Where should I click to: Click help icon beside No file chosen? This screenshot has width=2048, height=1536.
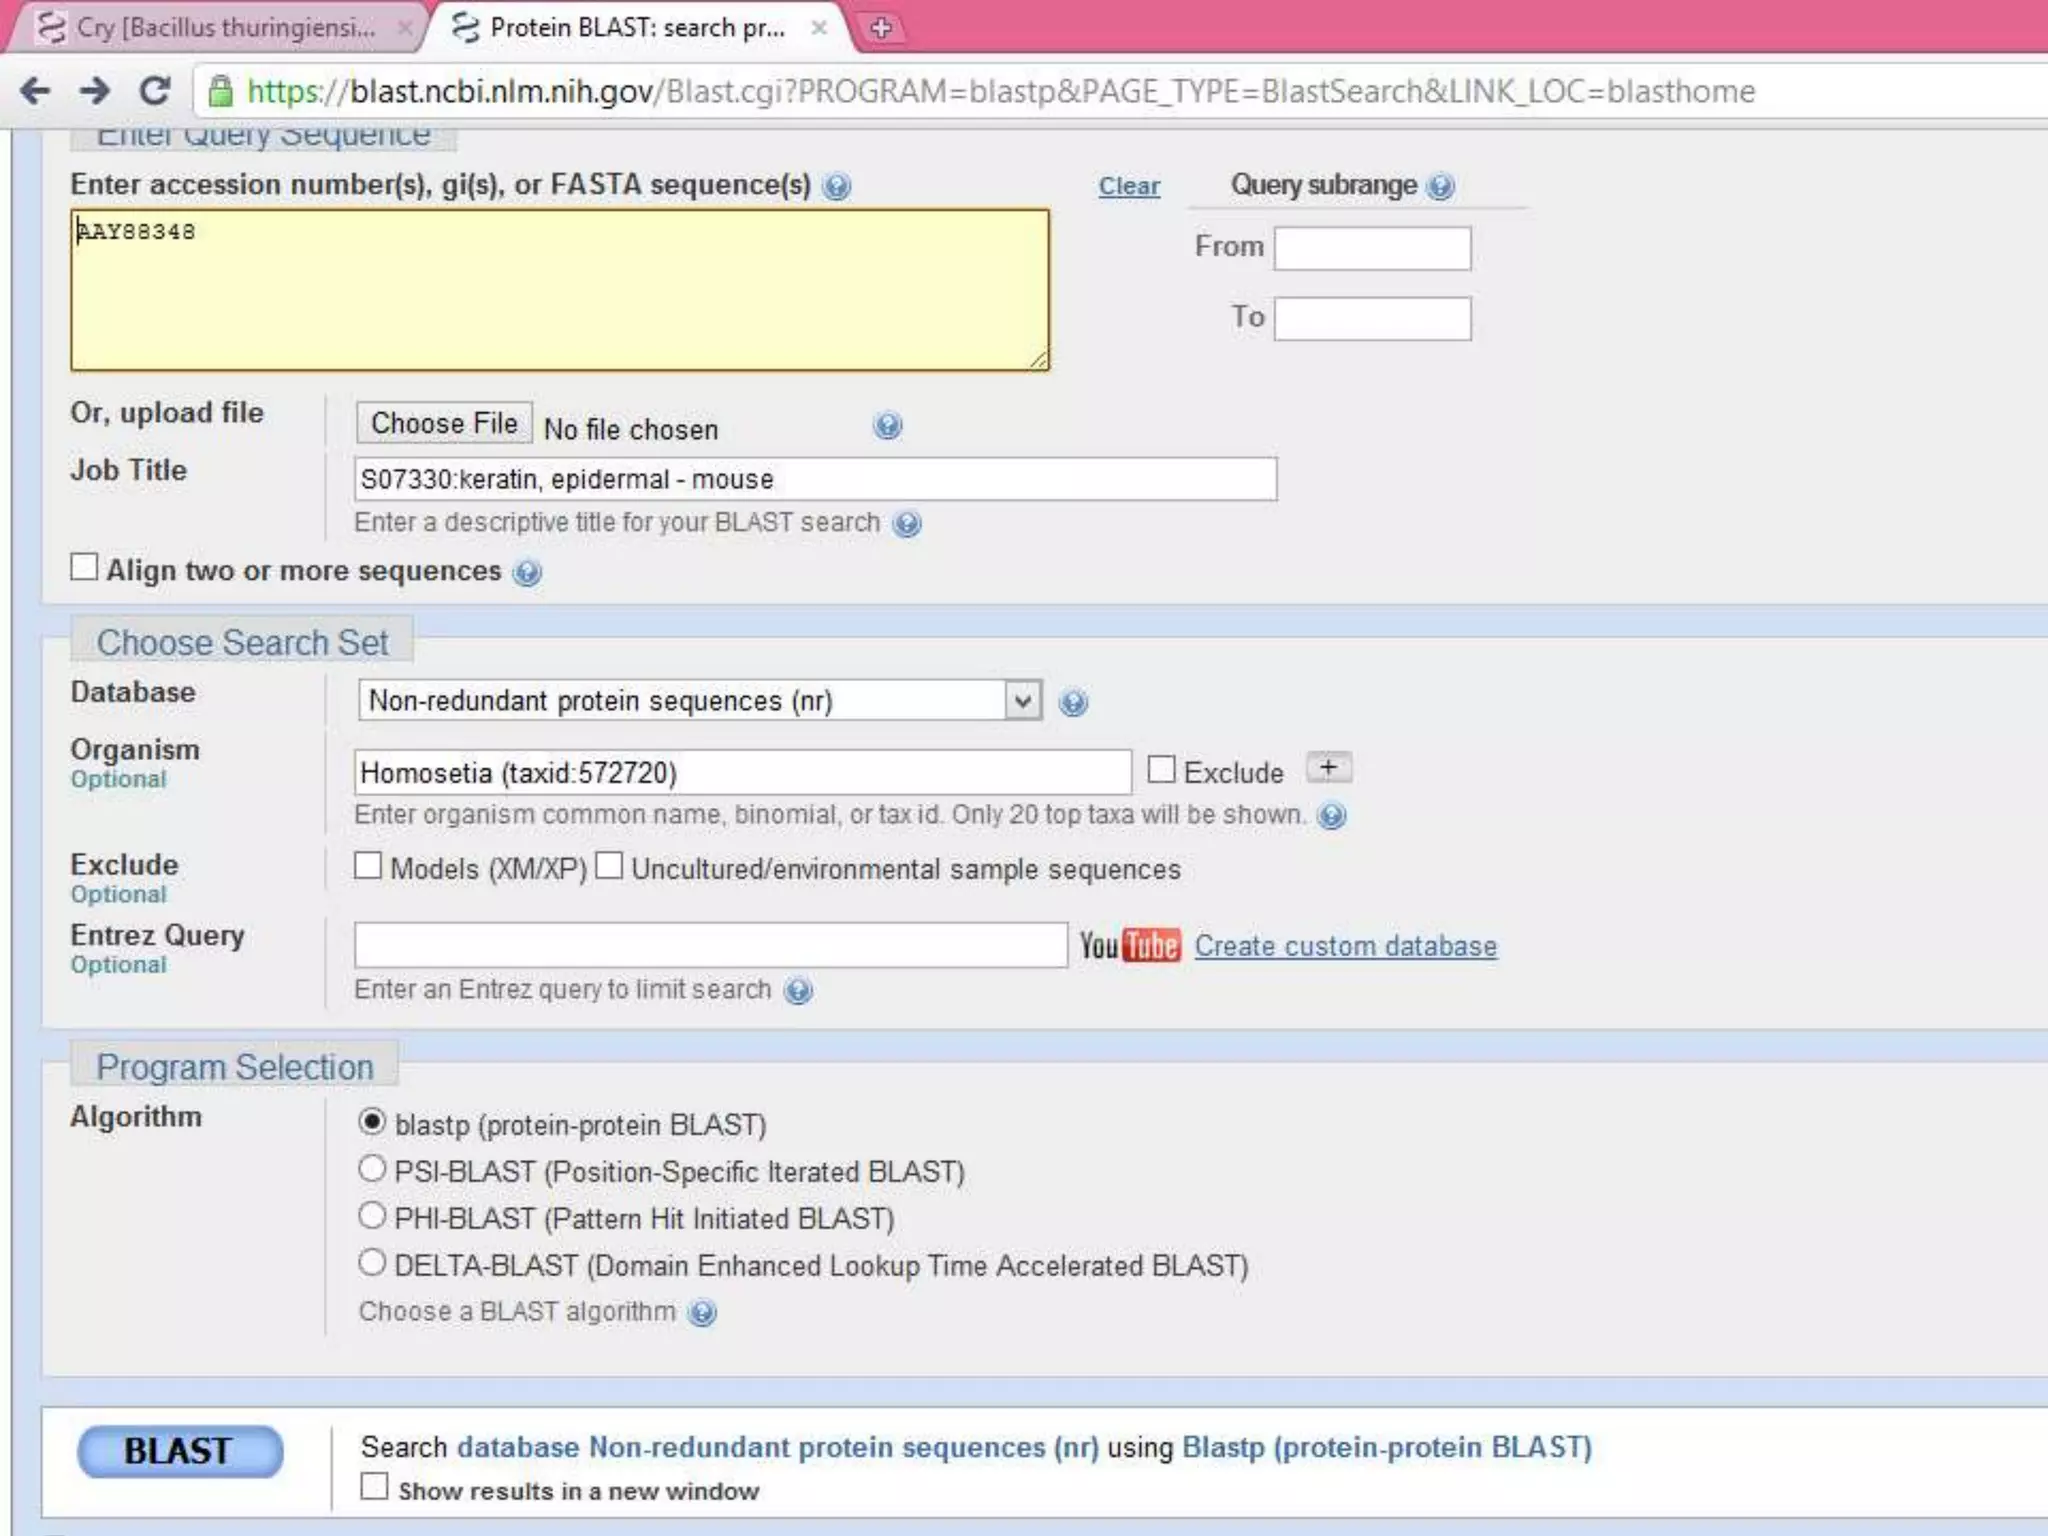point(887,427)
